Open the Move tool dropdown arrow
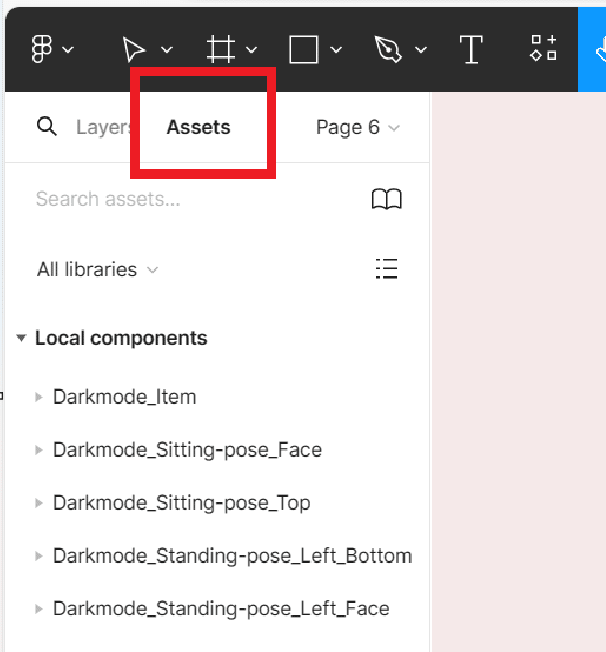Viewport: 606px width, 652px height. click(167, 50)
